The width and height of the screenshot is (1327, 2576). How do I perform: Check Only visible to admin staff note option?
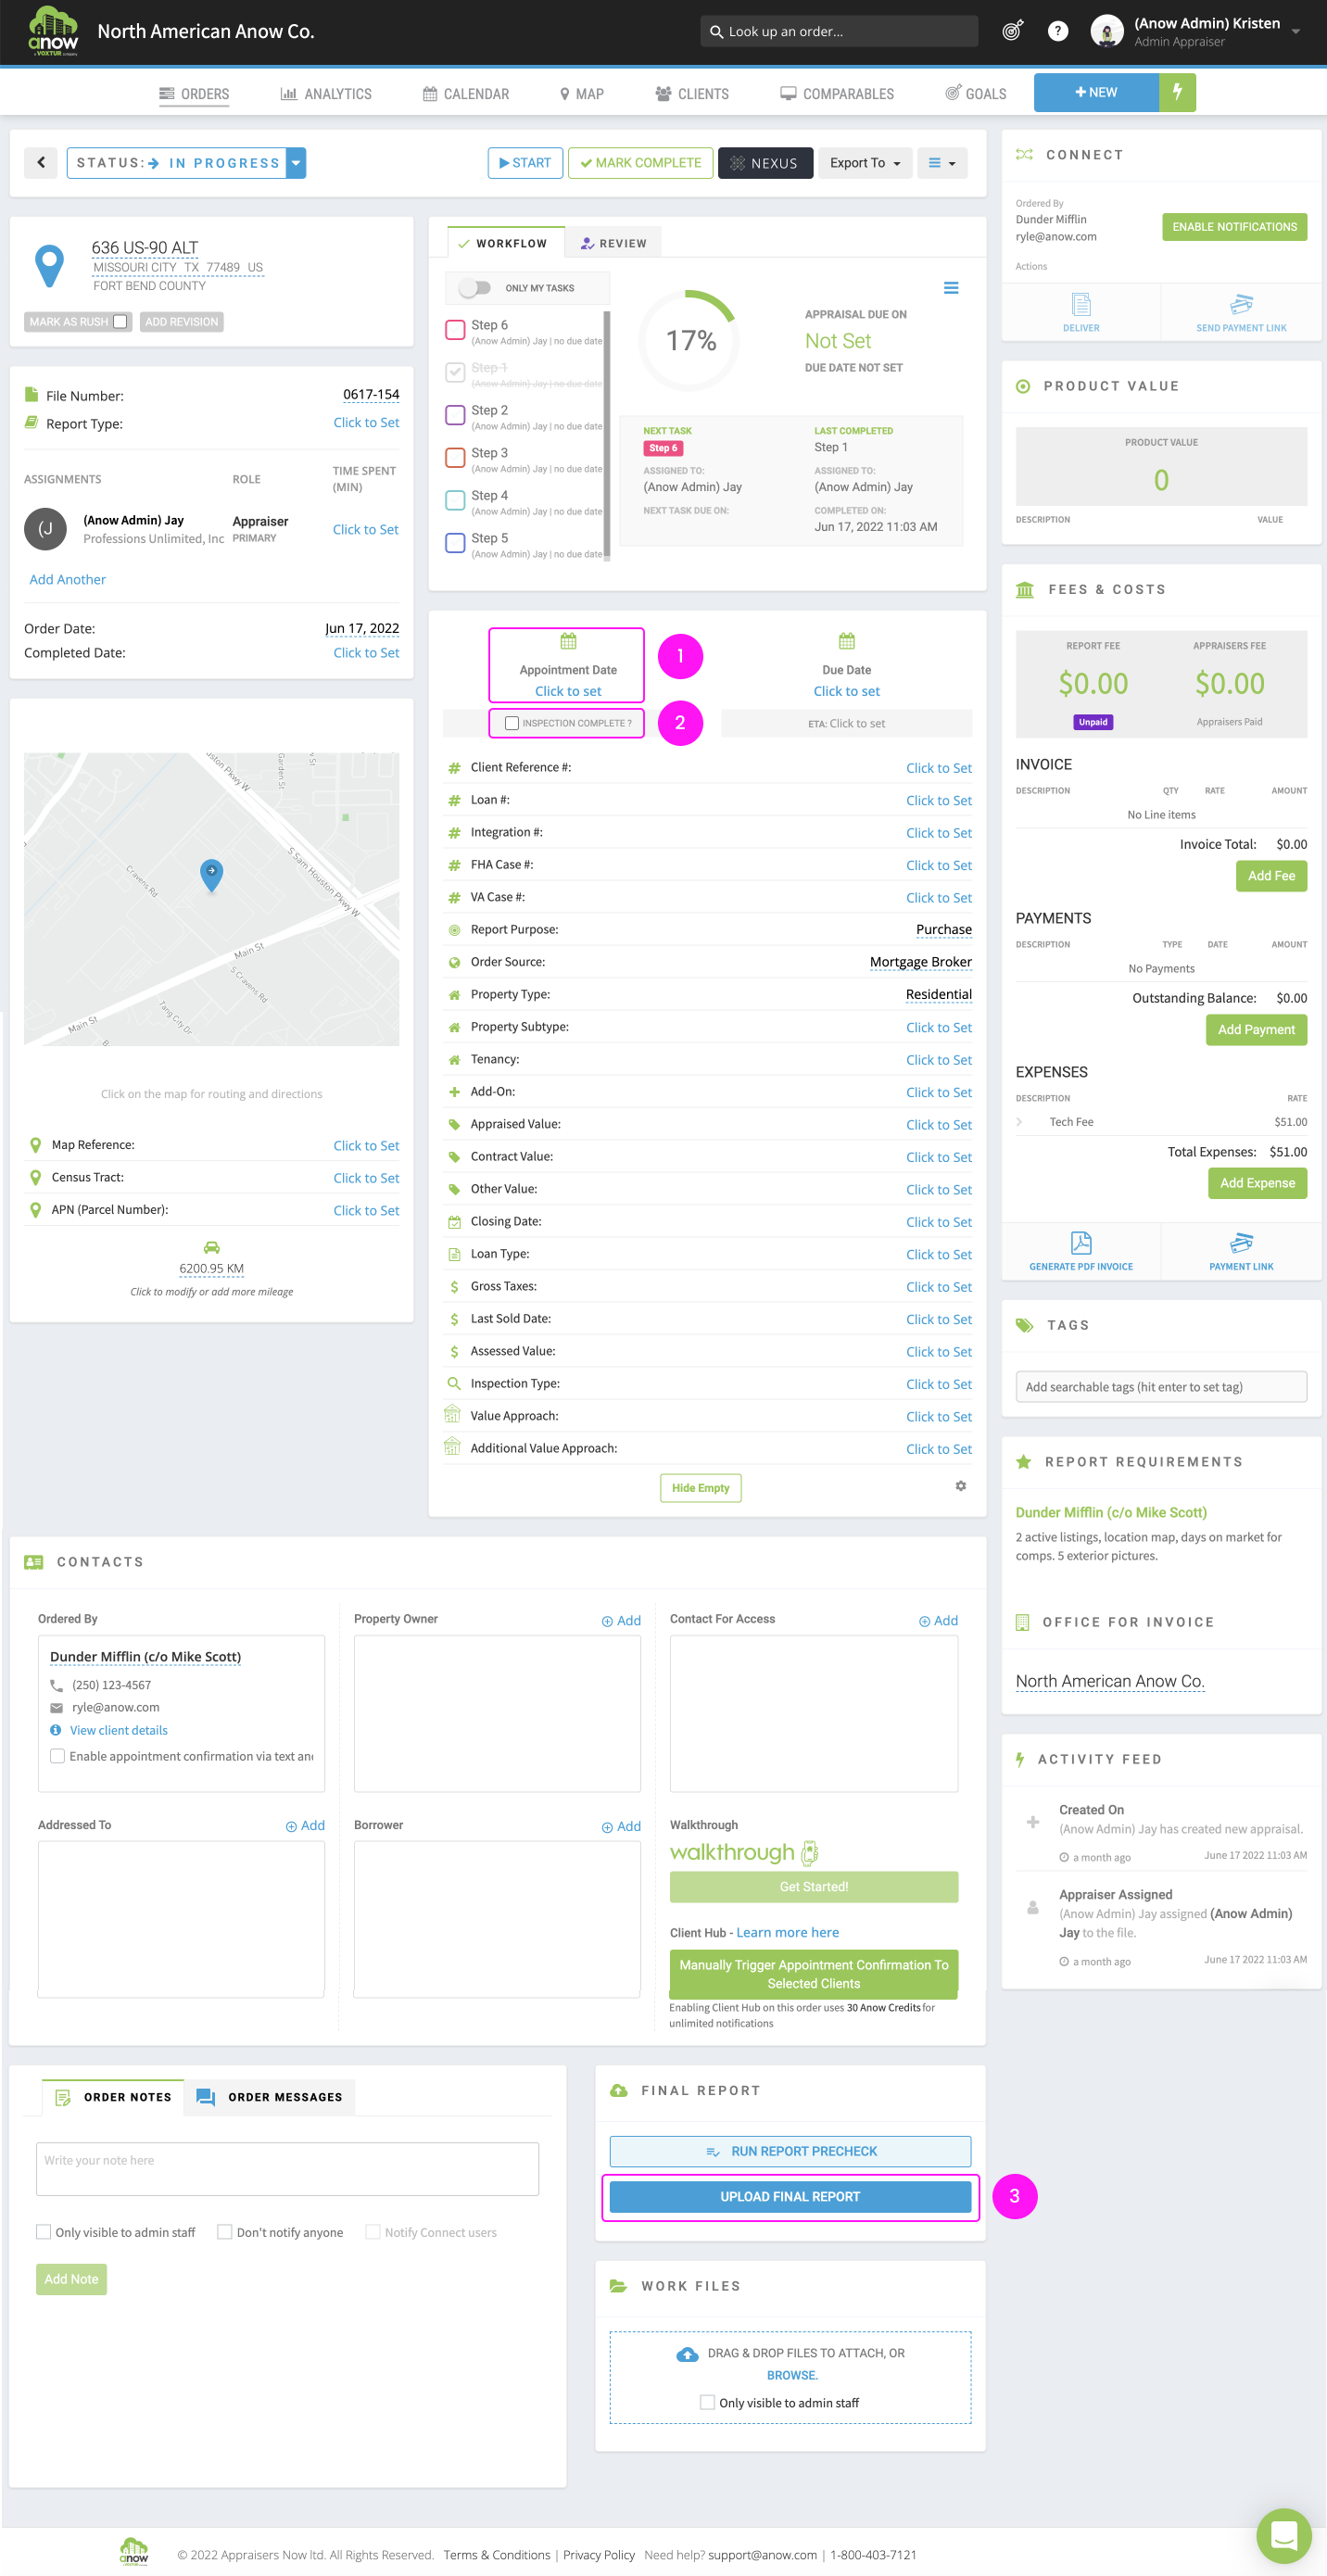point(44,2231)
